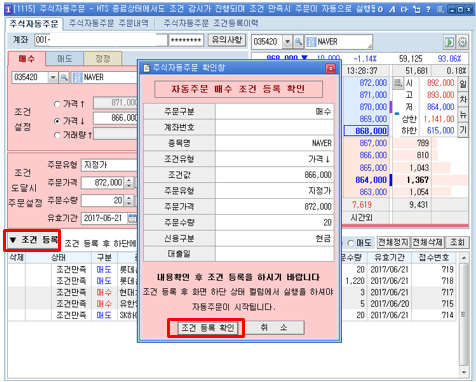The height and width of the screenshot is (382, 476).
Task: Expand the 035420 stock code dropdown in quote panel
Action: 287,42
